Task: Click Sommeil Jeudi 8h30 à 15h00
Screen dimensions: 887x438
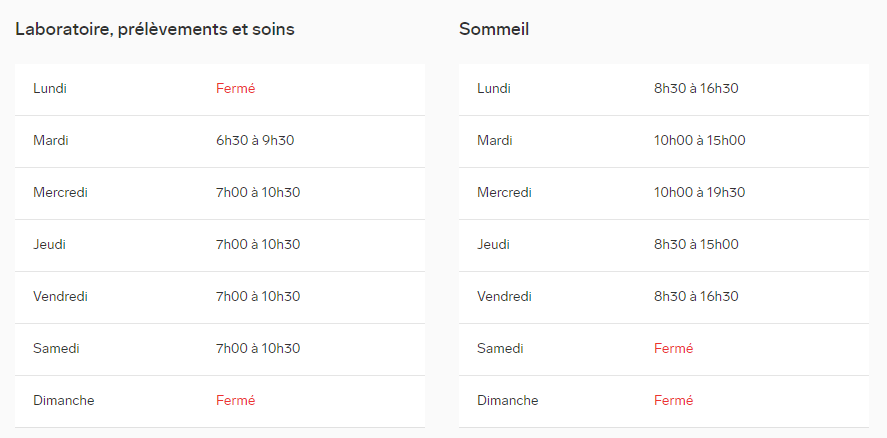Action: (x=696, y=244)
